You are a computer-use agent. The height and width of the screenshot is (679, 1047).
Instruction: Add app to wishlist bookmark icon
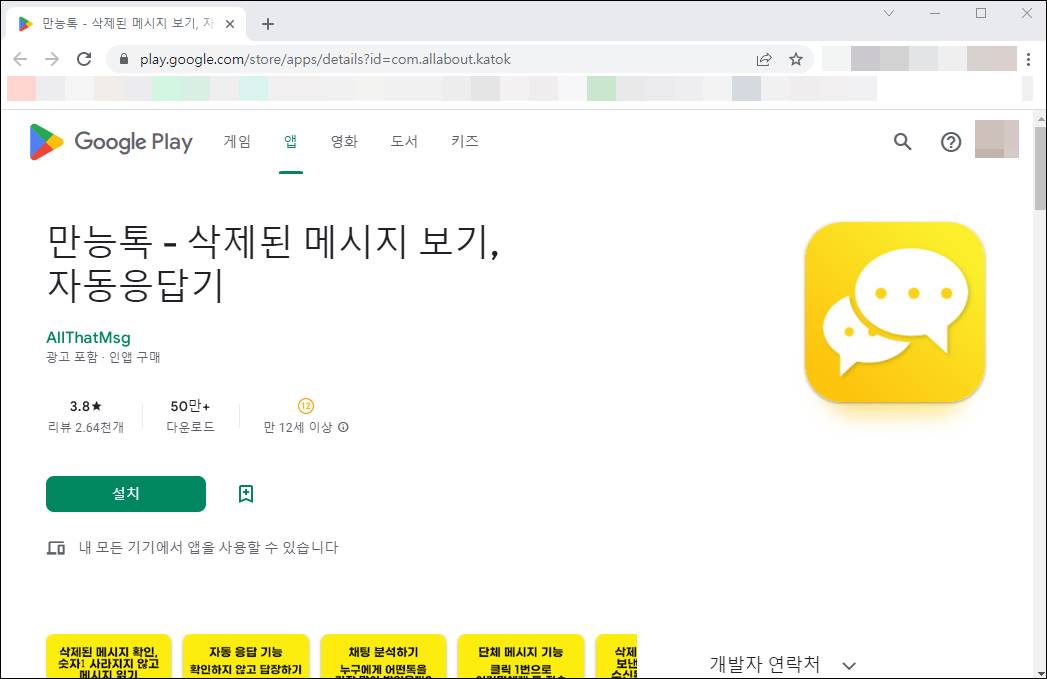coord(246,494)
